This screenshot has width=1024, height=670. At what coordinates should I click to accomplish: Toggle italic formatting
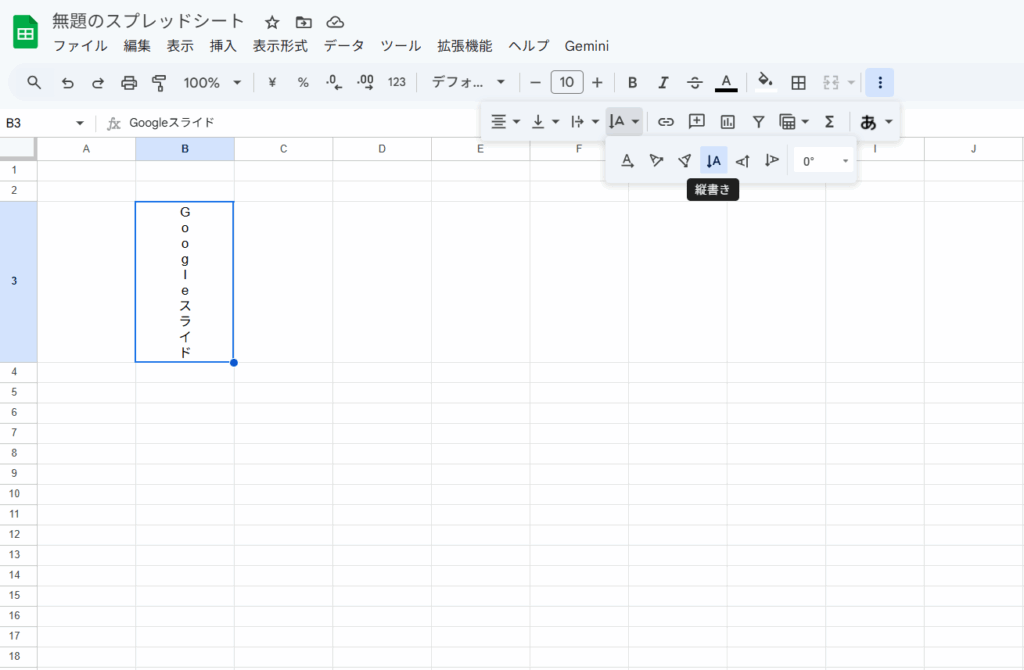click(x=662, y=82)
